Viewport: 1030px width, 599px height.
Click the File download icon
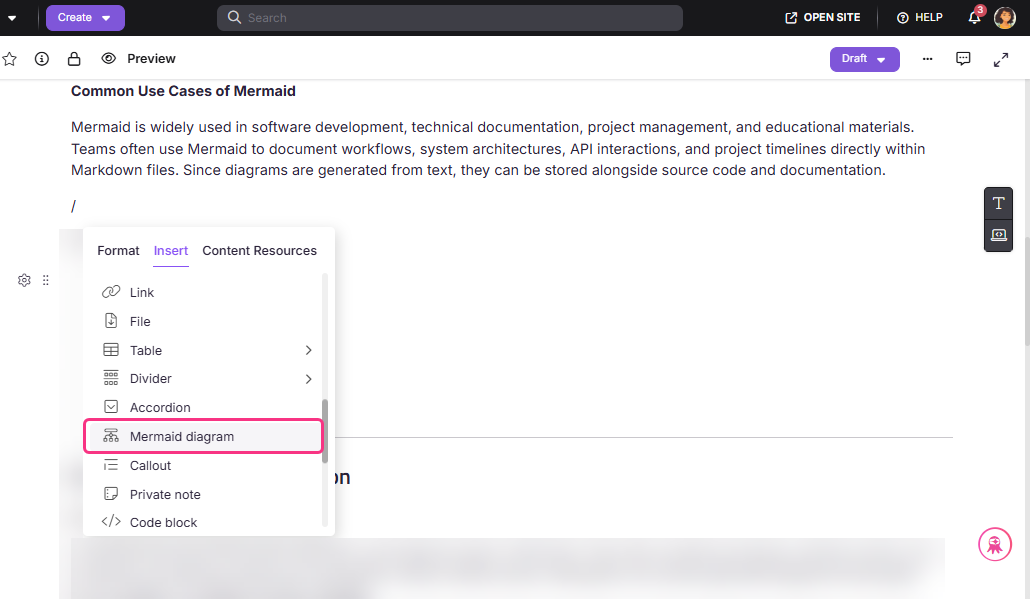point(111,321)
